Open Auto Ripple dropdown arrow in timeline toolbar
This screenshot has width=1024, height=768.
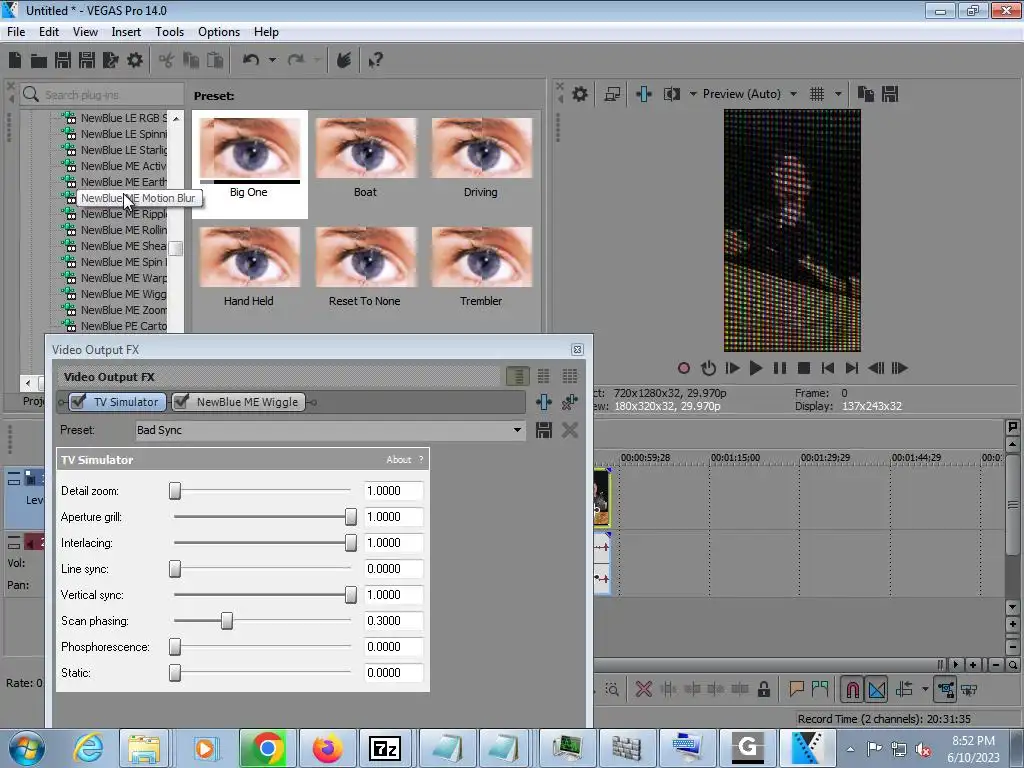[x=925, y=689]
